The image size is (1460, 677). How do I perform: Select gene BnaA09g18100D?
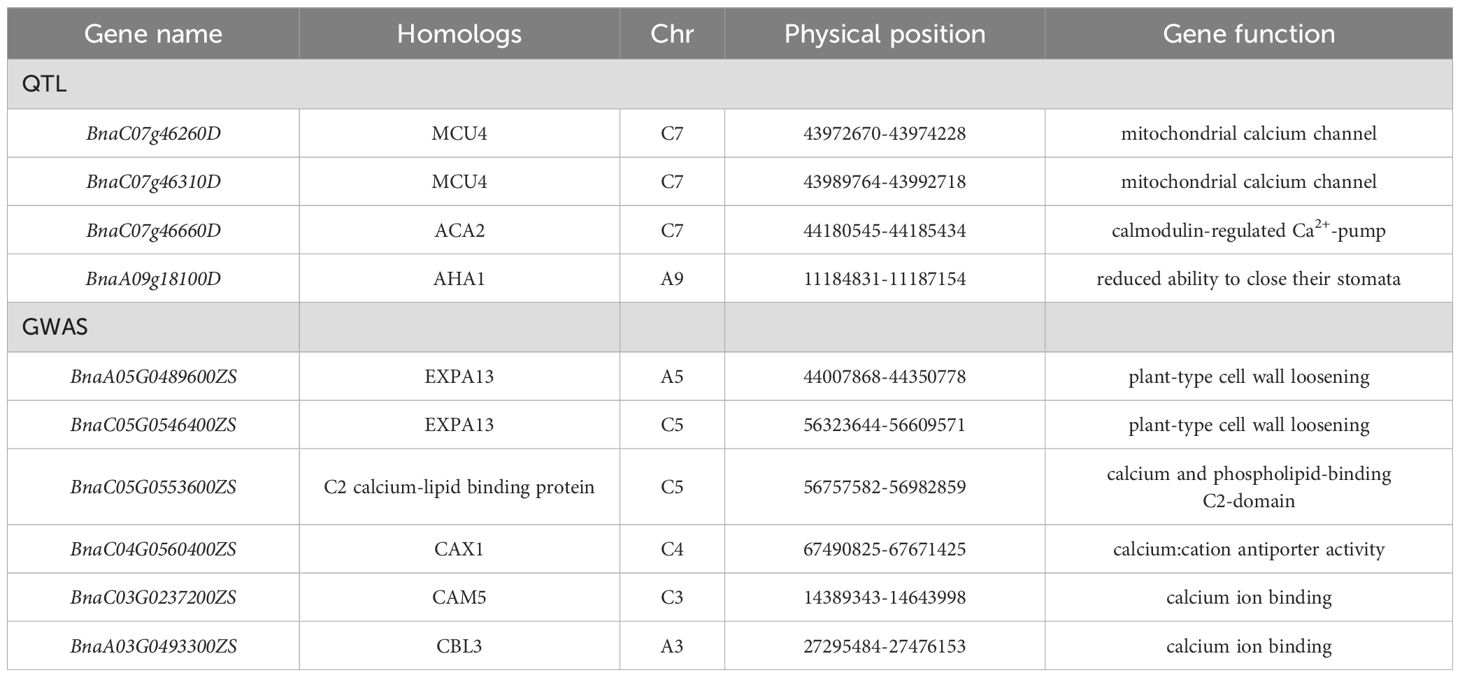[153, 279]
